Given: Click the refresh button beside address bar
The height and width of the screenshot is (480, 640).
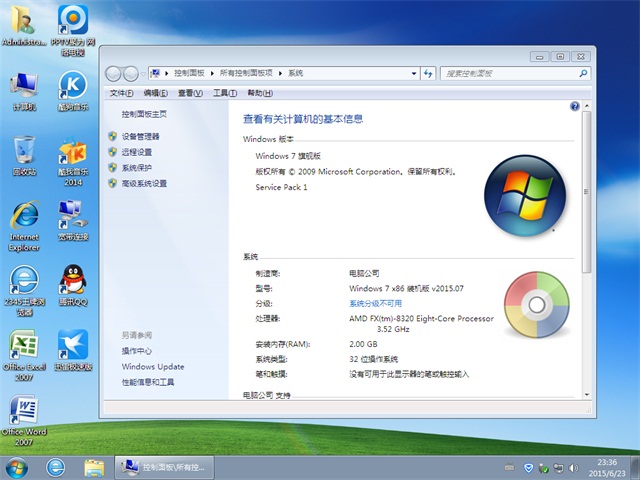Looking at the screenshot, I should (x=428, y=73).
